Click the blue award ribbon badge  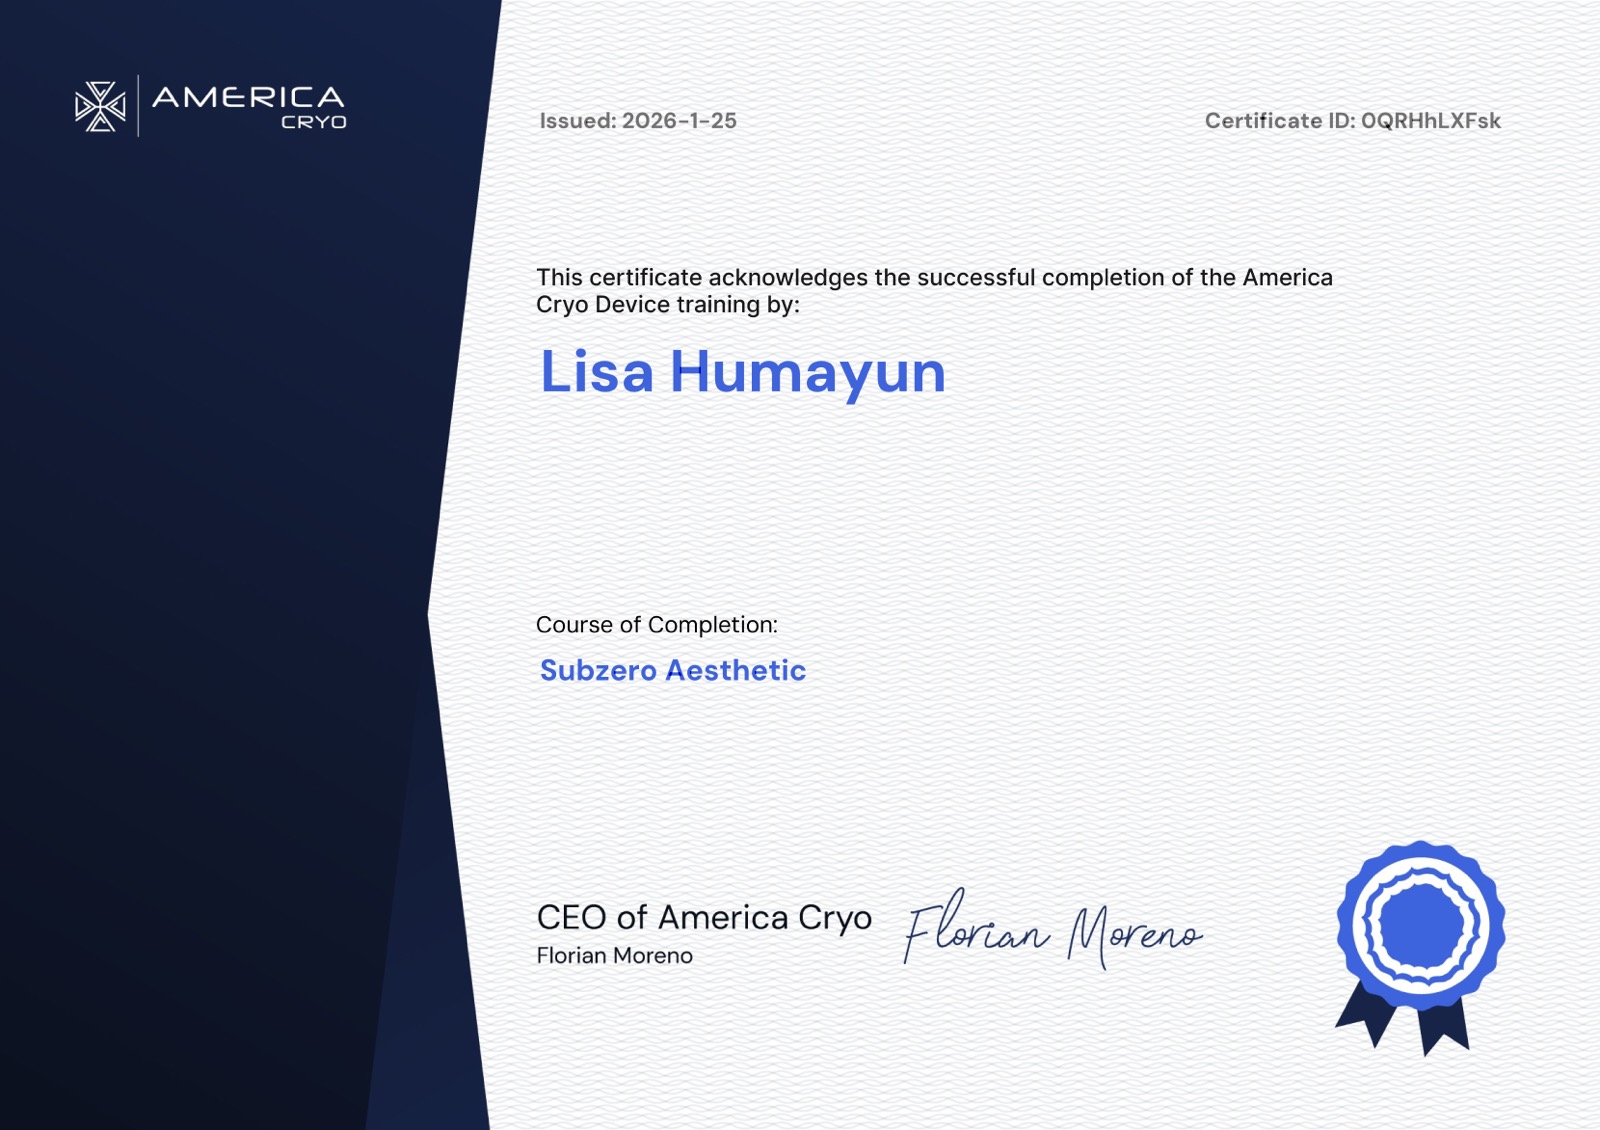(x=1420, y=948)
